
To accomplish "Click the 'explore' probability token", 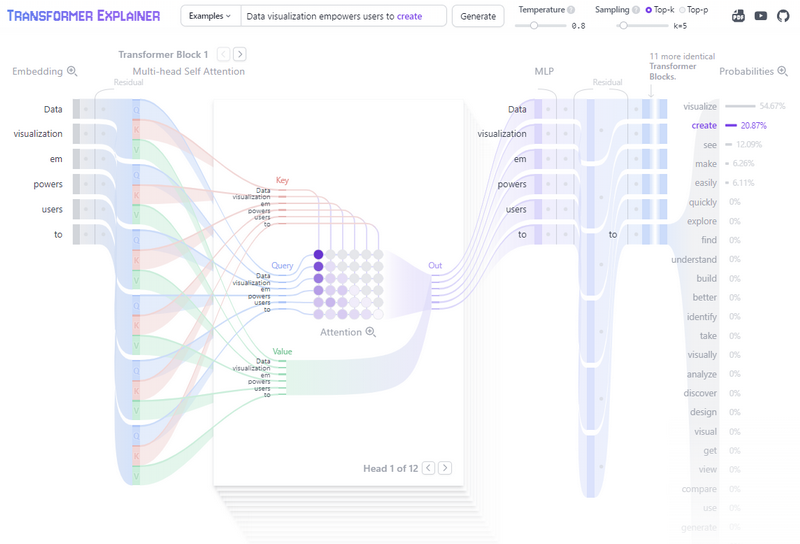I will tap(702, 221).
